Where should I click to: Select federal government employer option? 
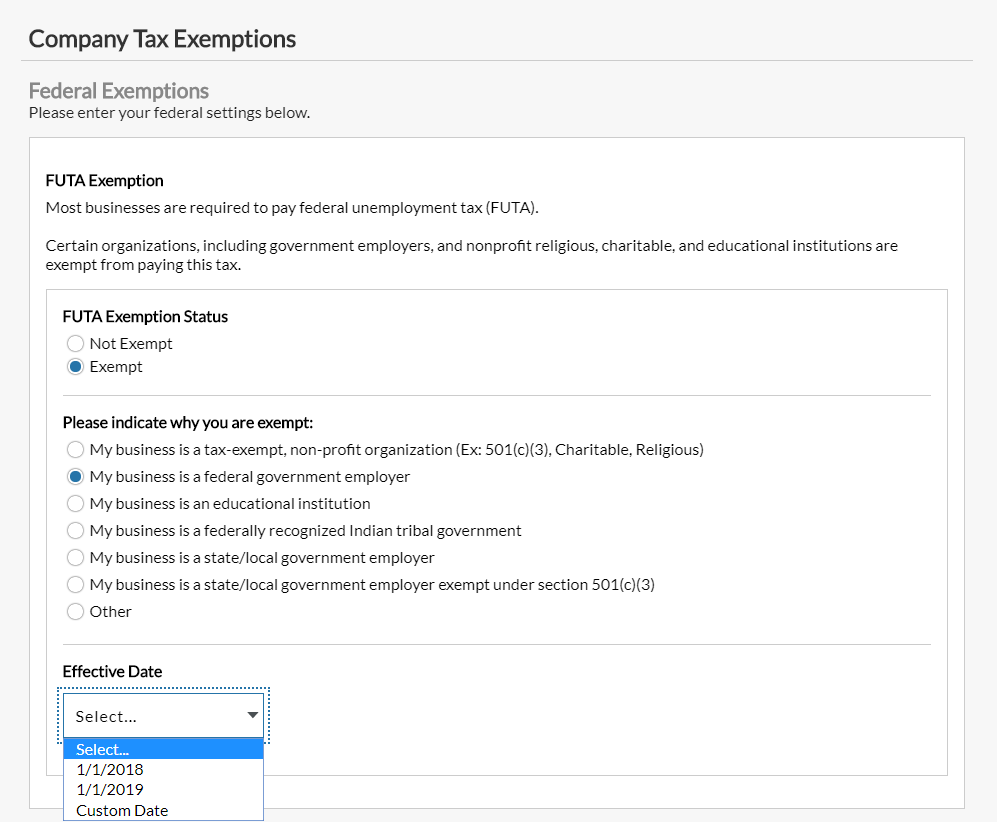click(x=75, y=476)
